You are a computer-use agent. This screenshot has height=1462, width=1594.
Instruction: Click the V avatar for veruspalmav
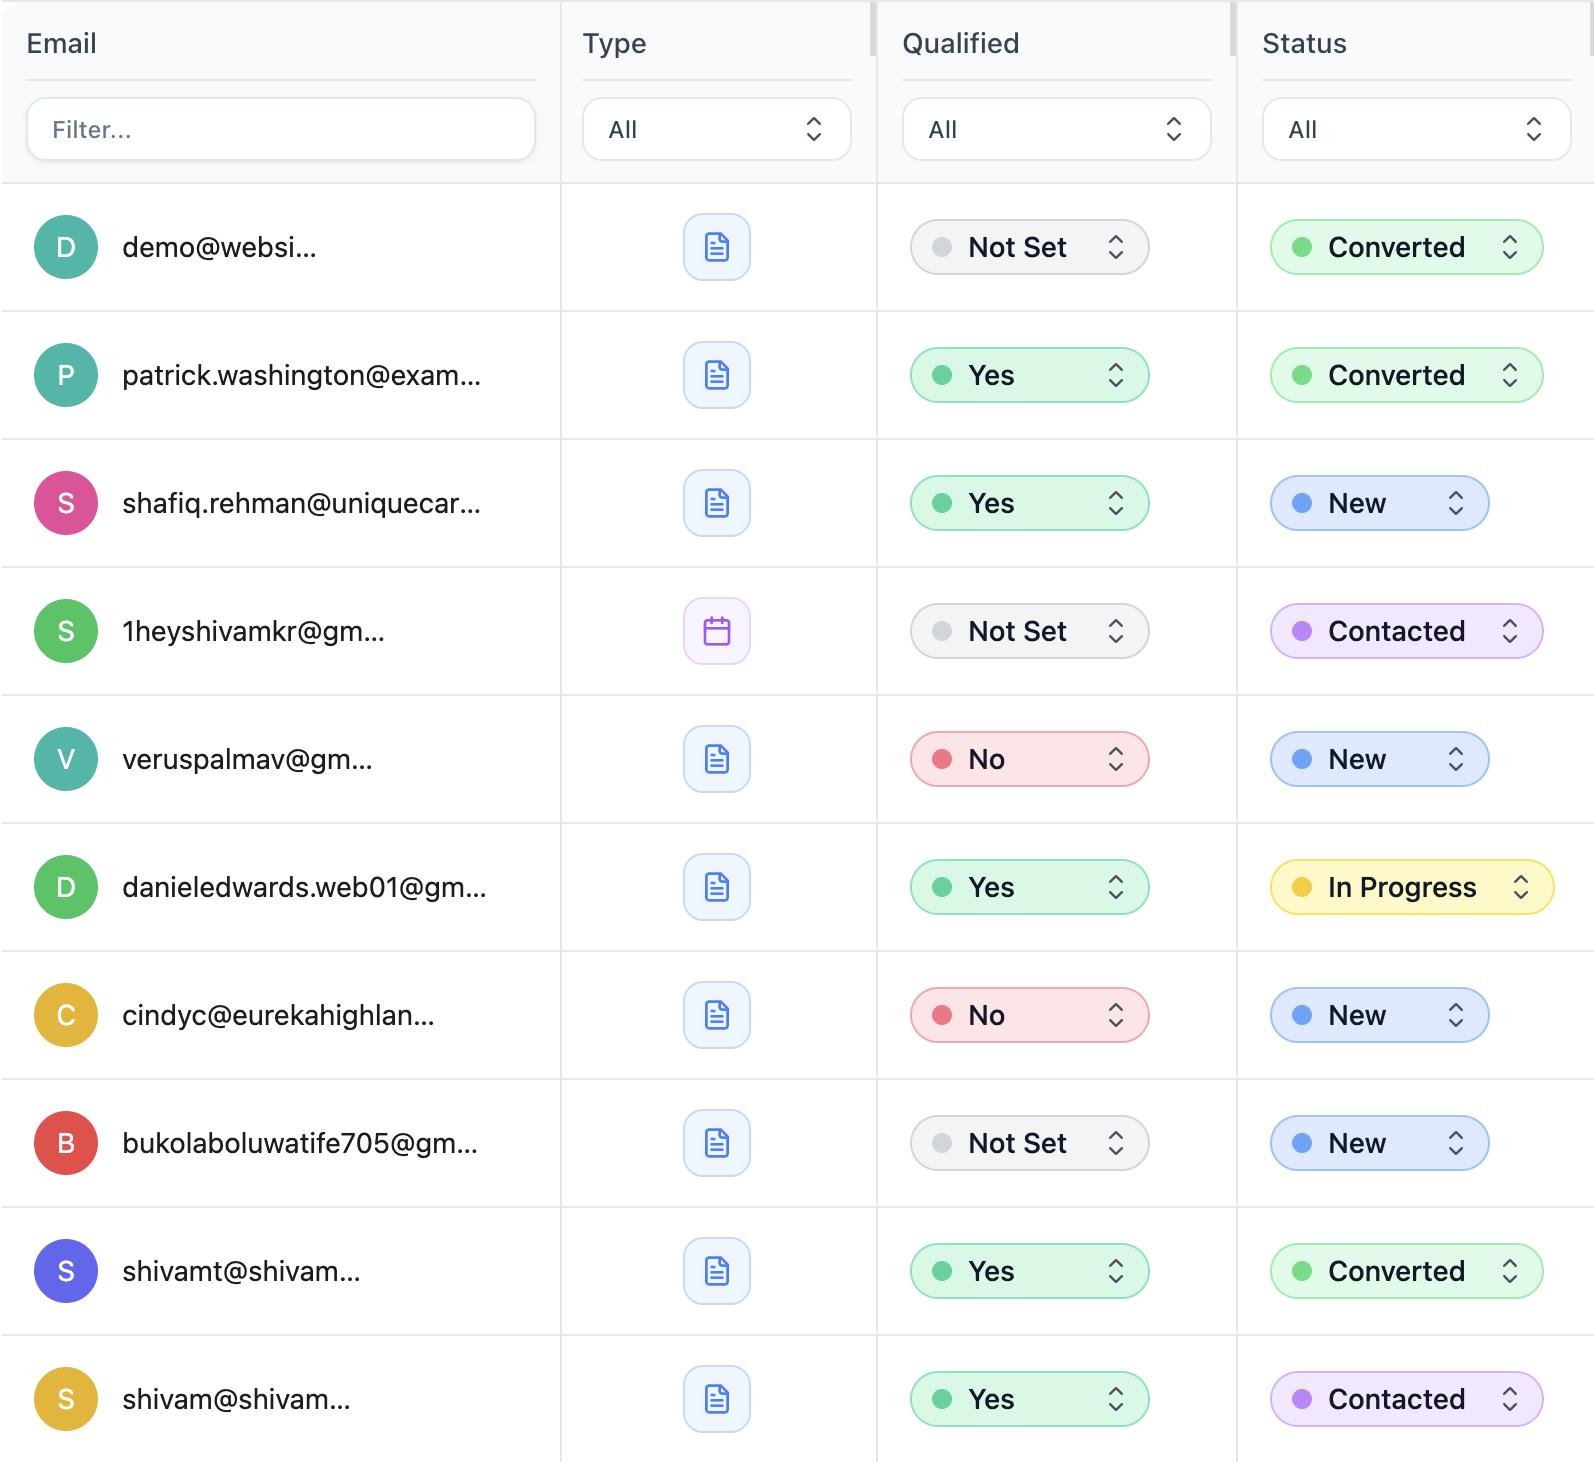(66, 759)
